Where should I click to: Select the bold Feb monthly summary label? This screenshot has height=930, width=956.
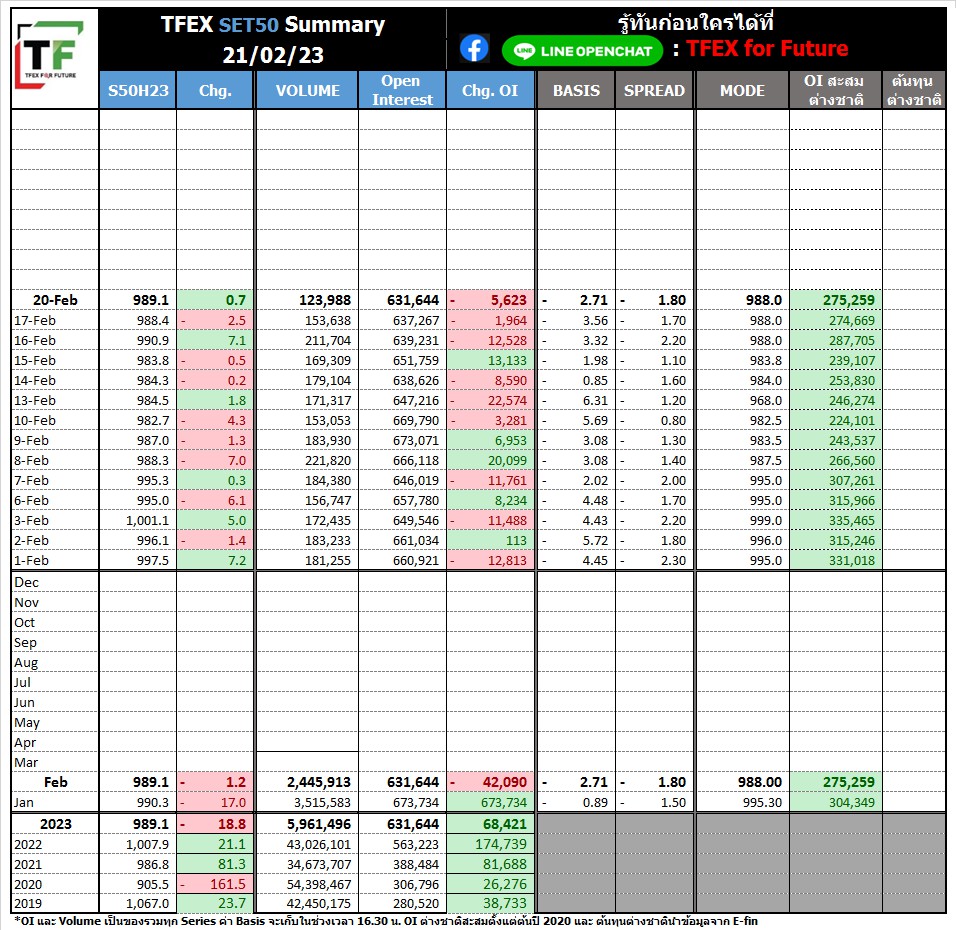pyautogui.click(x=55, y=782)
